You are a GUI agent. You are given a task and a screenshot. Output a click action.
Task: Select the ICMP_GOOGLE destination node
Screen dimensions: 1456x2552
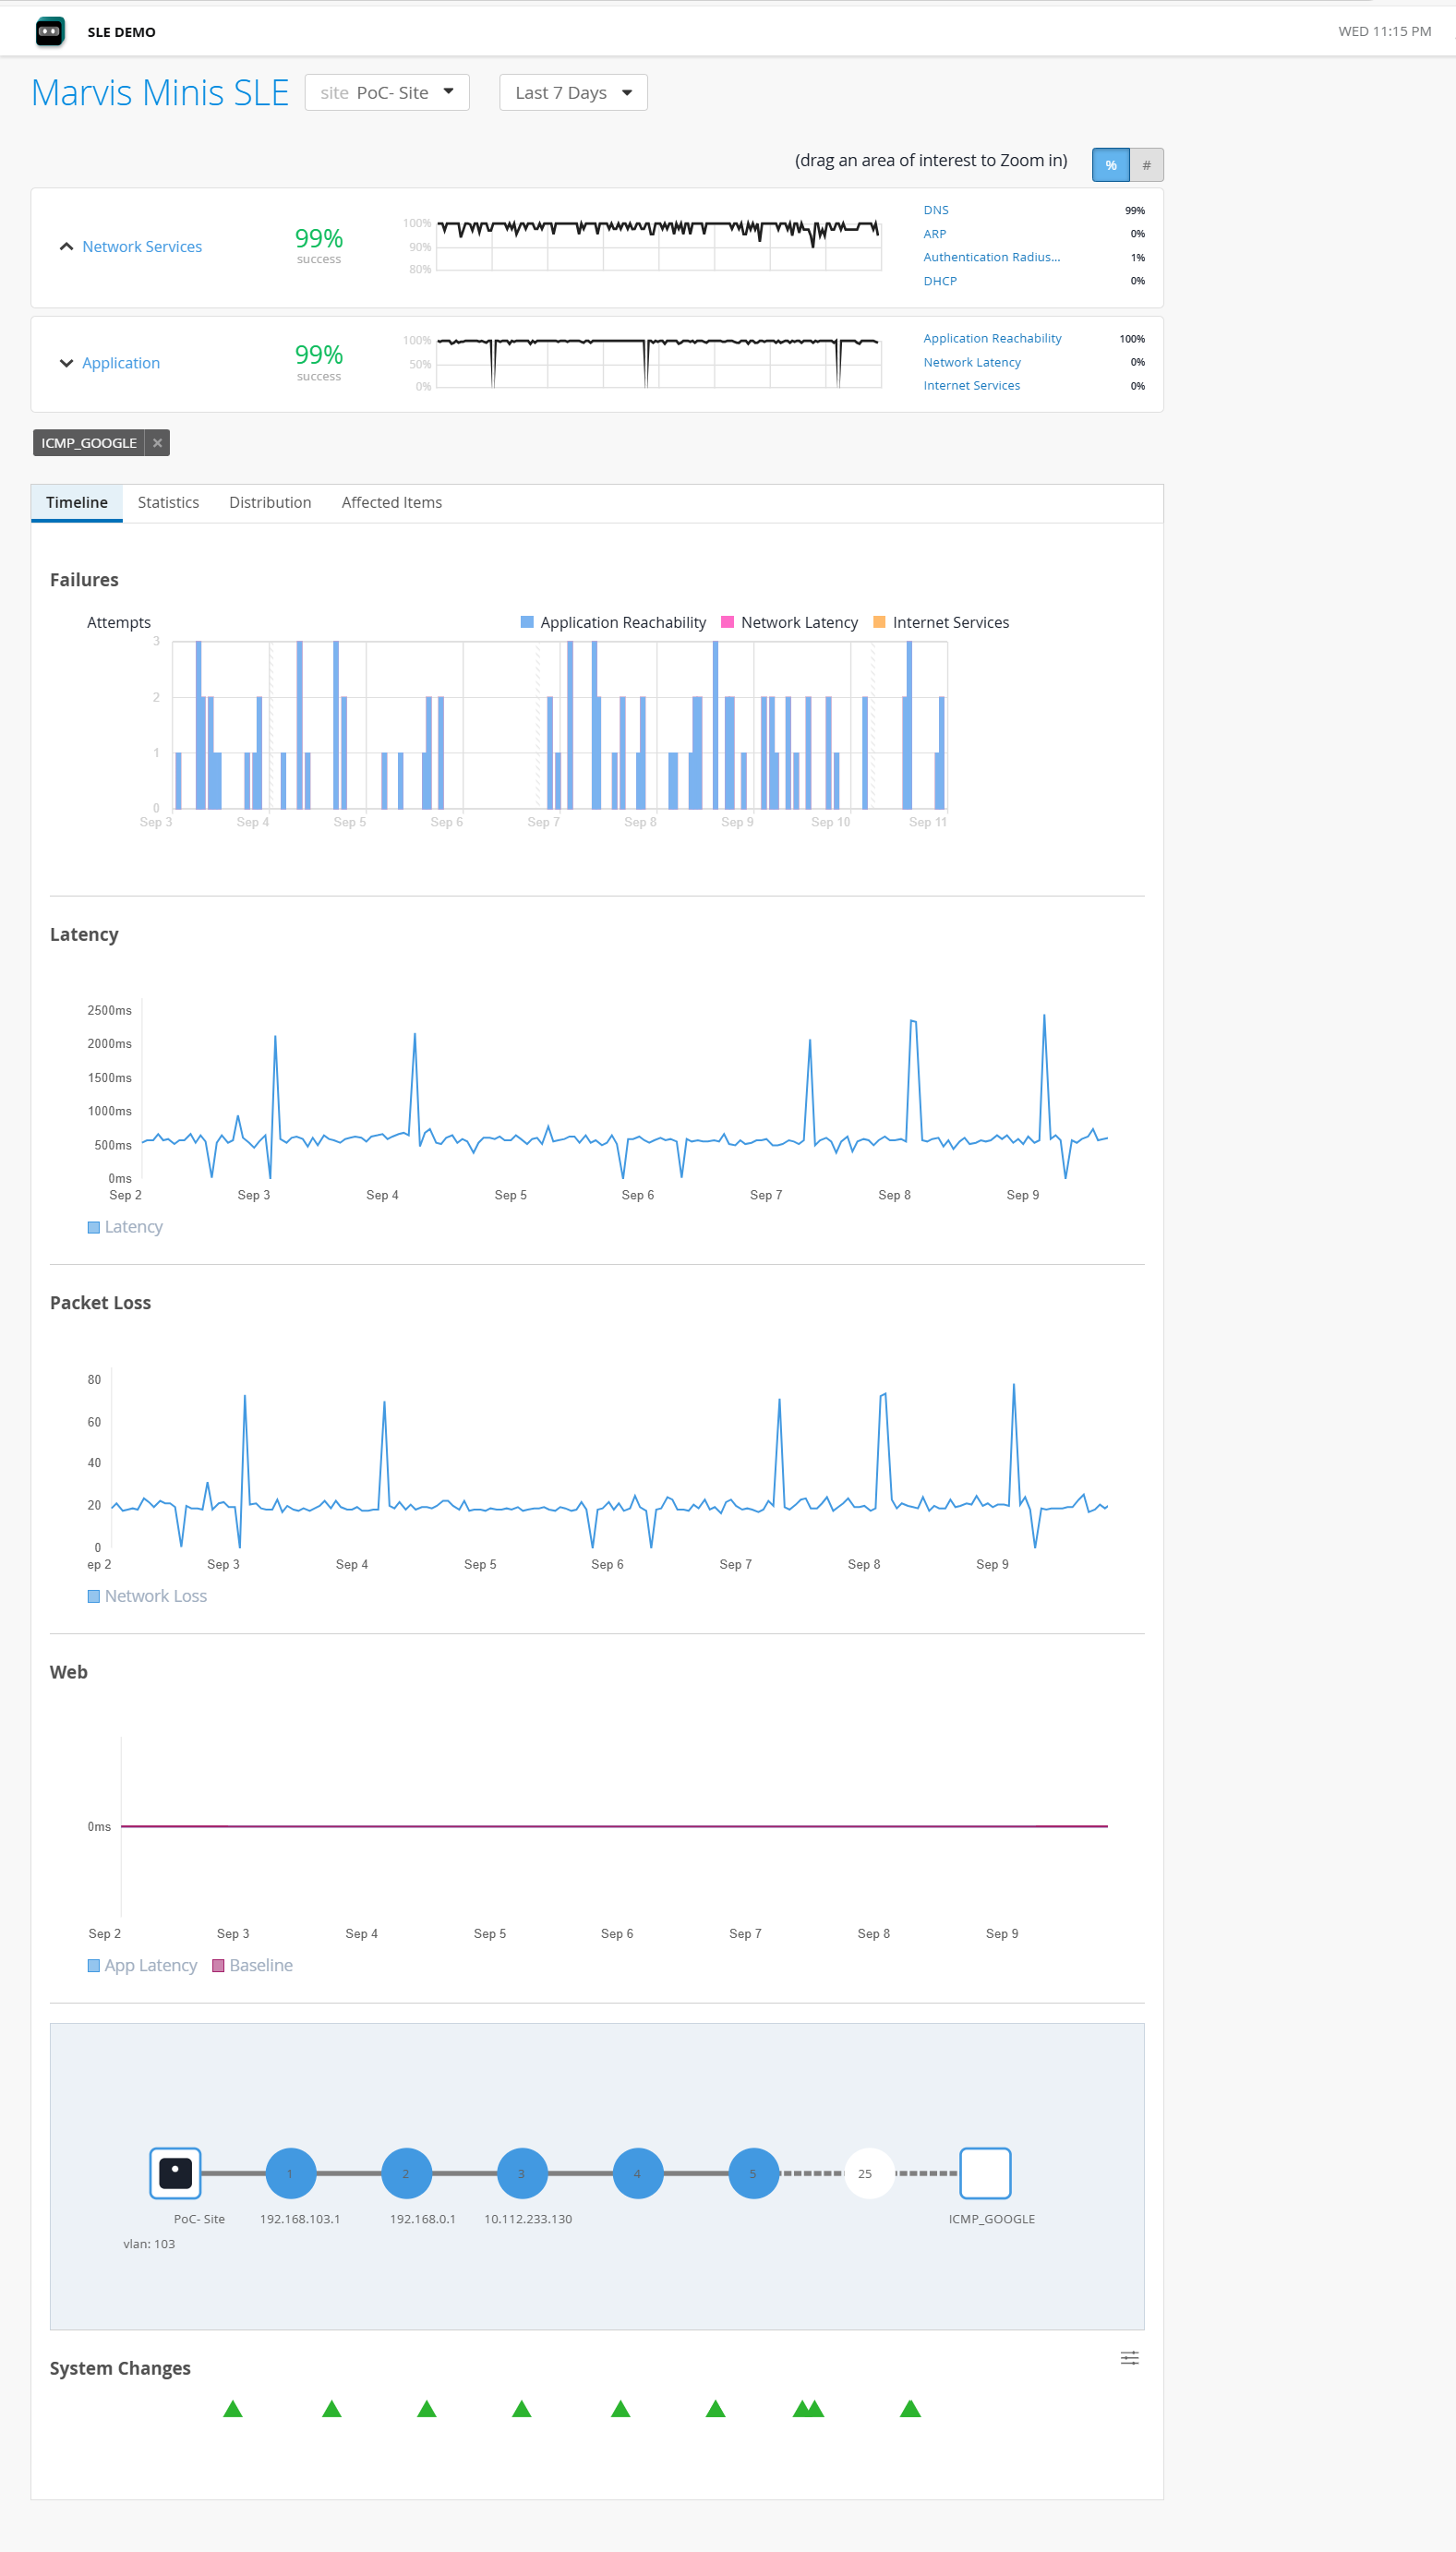coord(985,2173)
